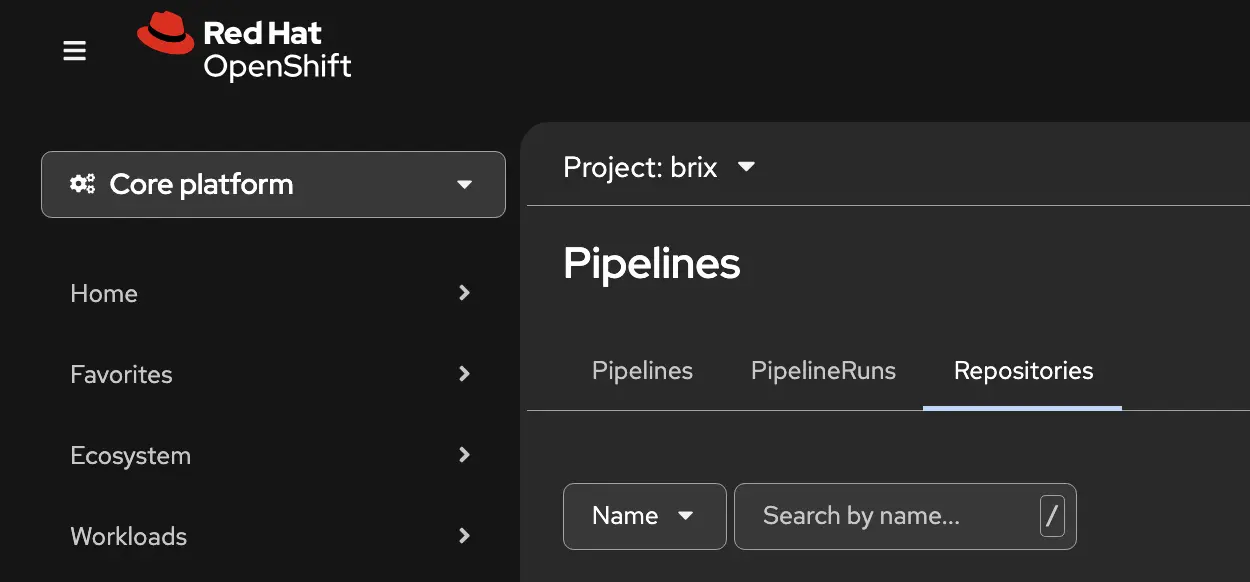
Task: Expand the Ecosystem navigation section
Action: coord(271,455)
